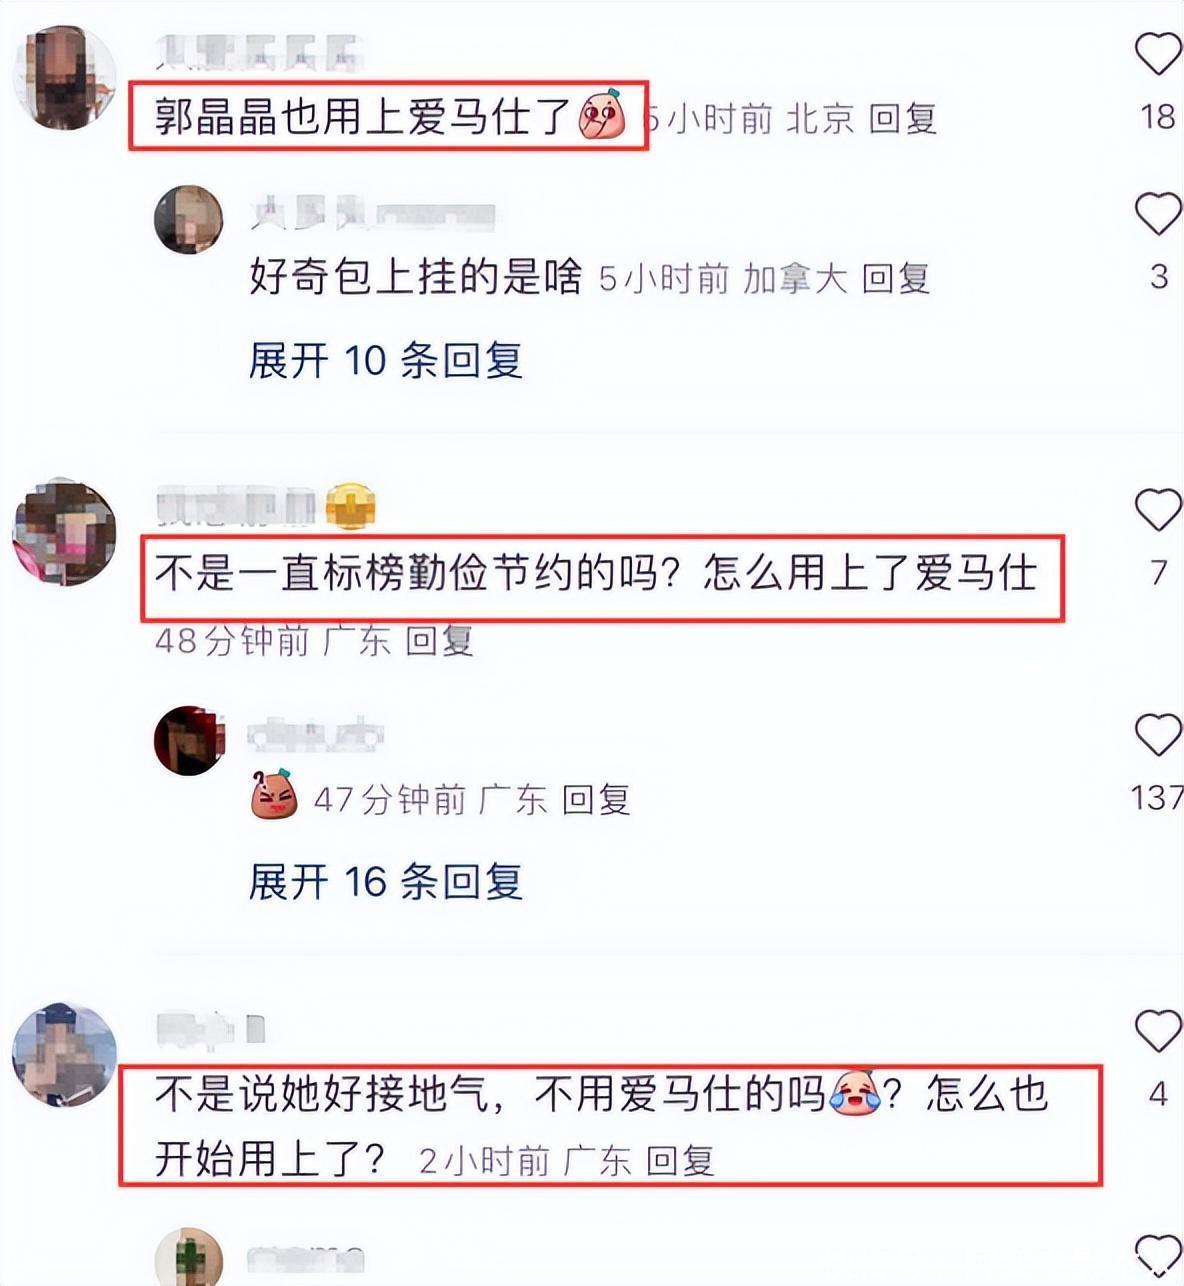
Task: Open the pixelated avatar of the 勤俭节约 commenter
Action: point(65,531)
